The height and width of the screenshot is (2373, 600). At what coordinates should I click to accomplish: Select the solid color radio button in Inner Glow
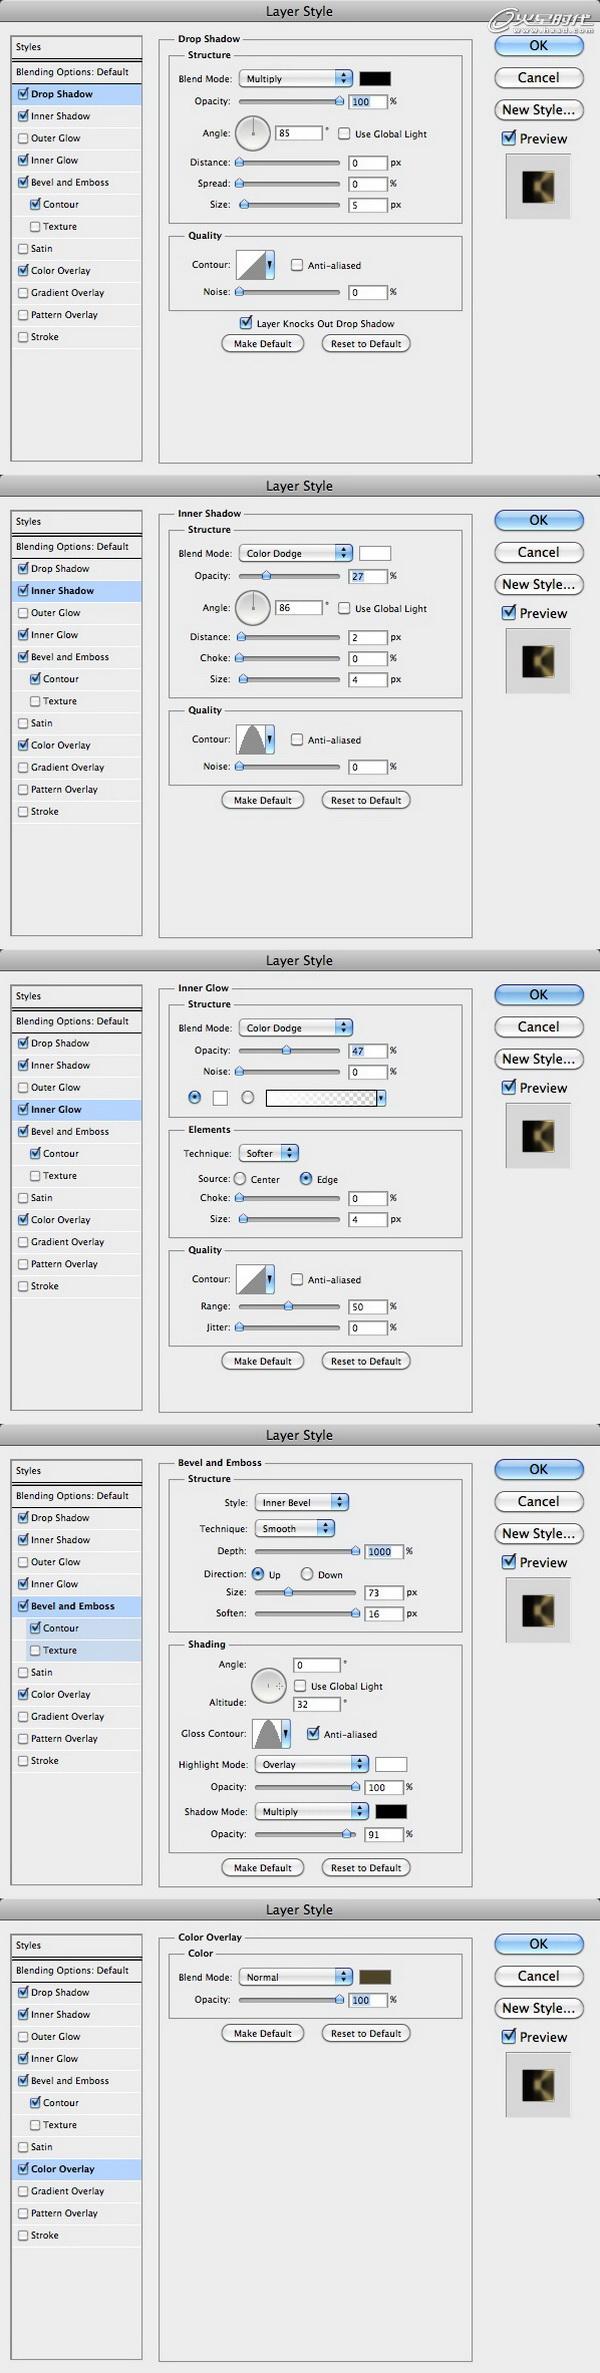[195, 1098]
